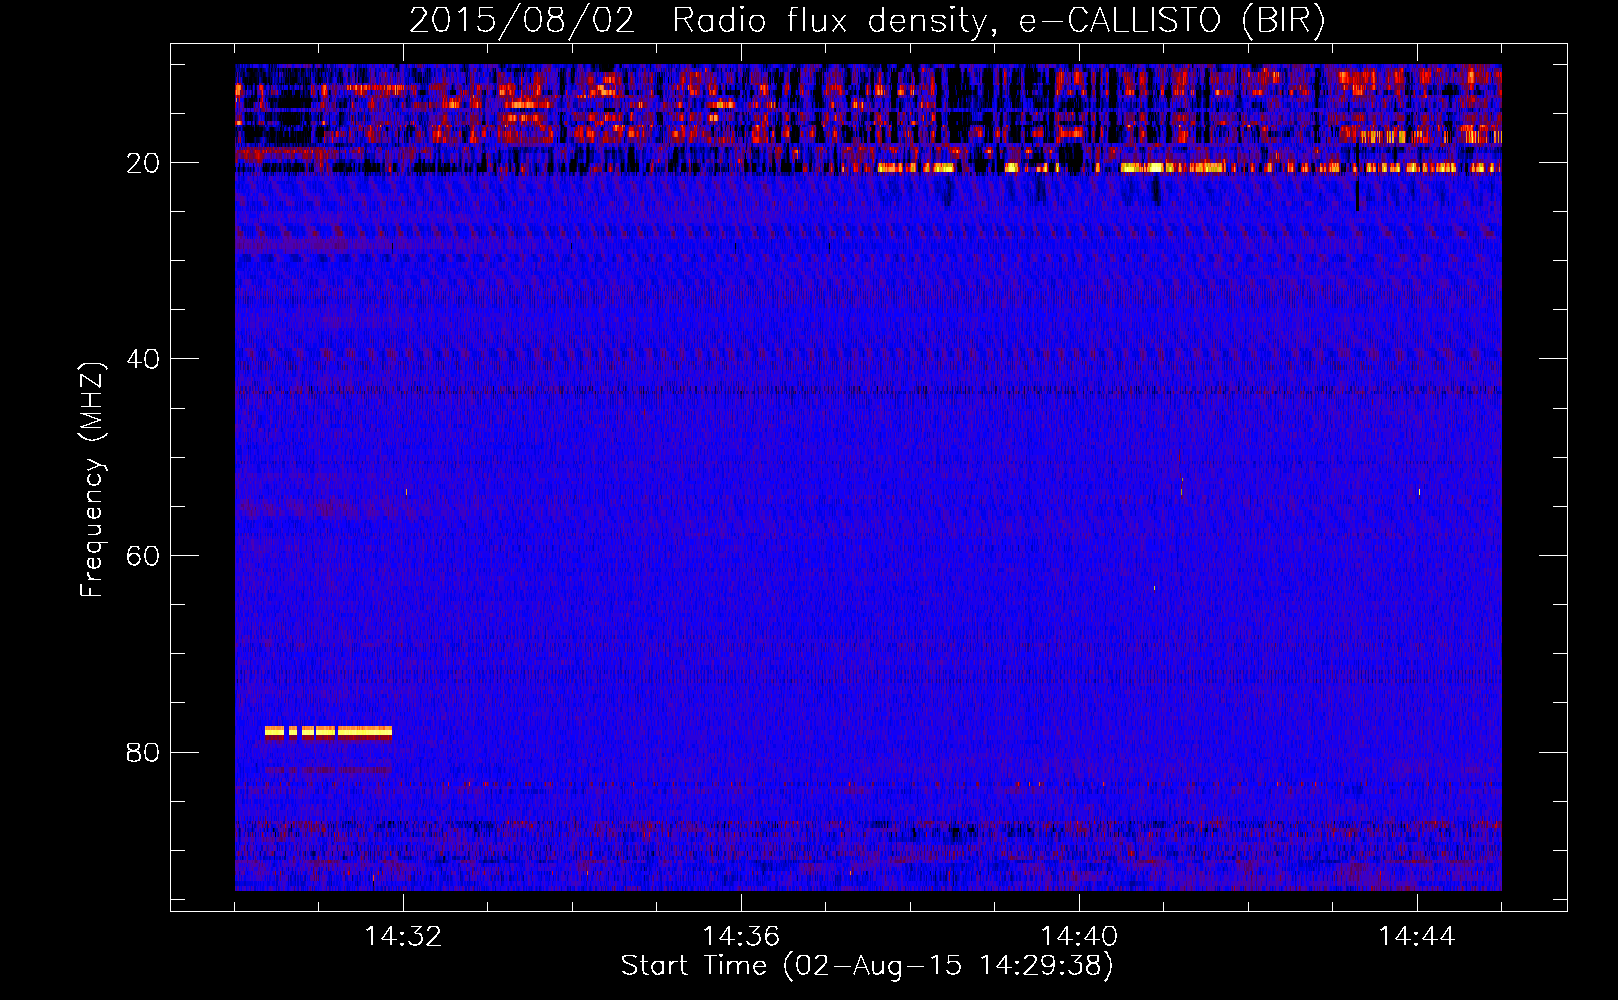Click the 'Frequency (MHZ)' axis label

[x=92, y=479]
